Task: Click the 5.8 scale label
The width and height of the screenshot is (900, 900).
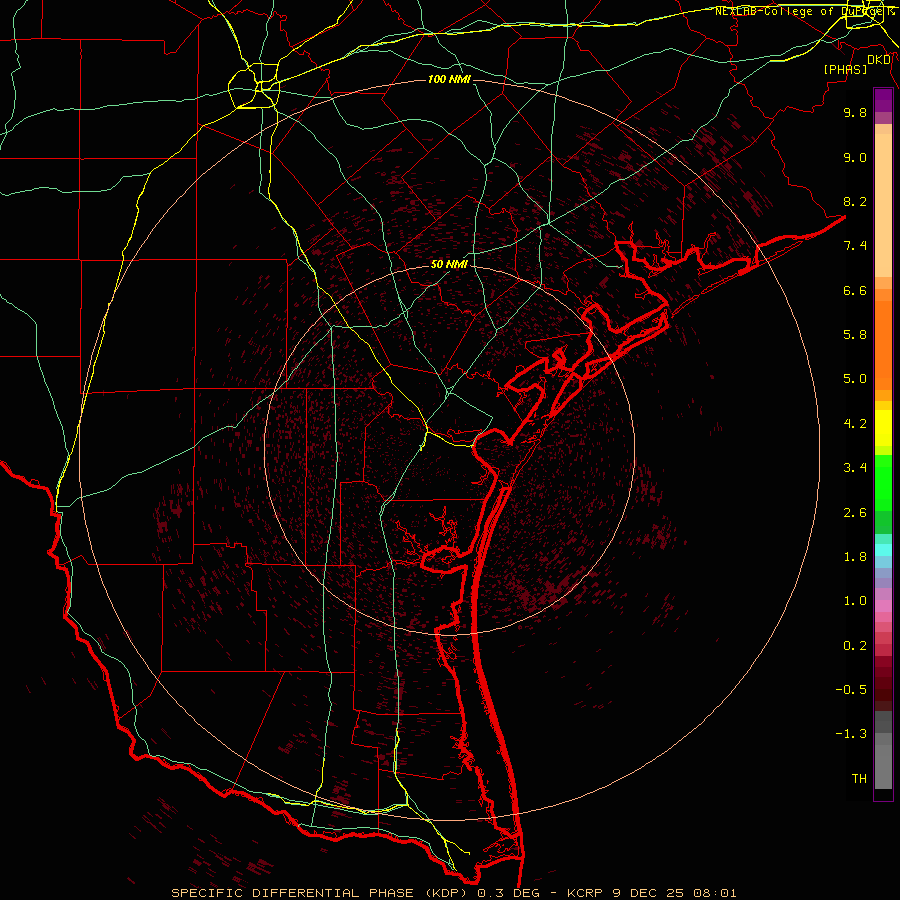Action: (855, 335)
